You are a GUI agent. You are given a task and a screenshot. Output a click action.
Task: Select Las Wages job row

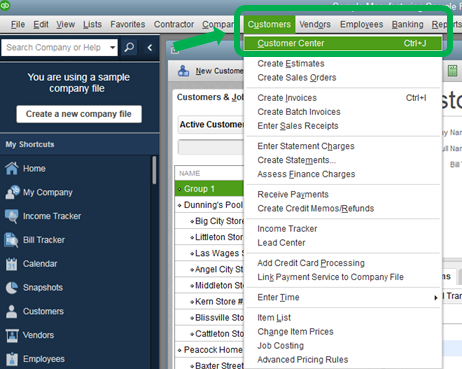tap(210, 253)
